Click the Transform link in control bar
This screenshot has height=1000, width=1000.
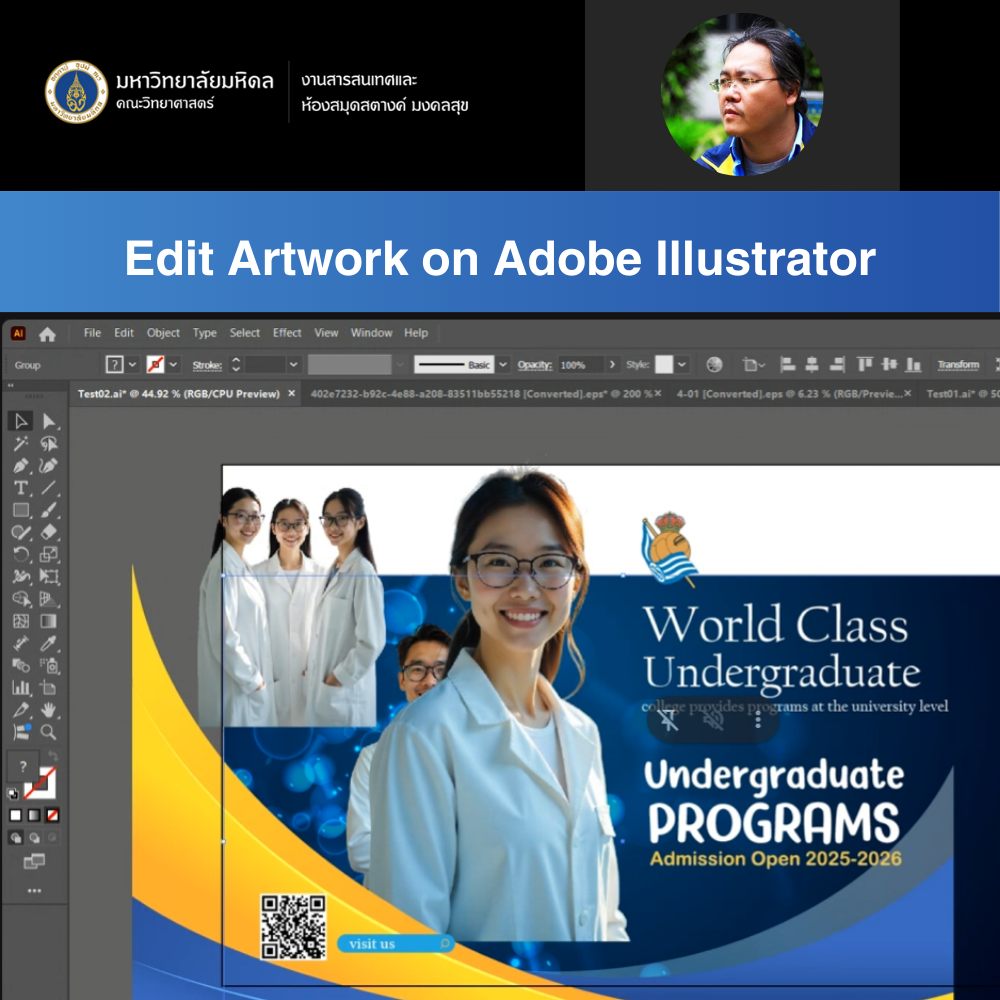957,365
